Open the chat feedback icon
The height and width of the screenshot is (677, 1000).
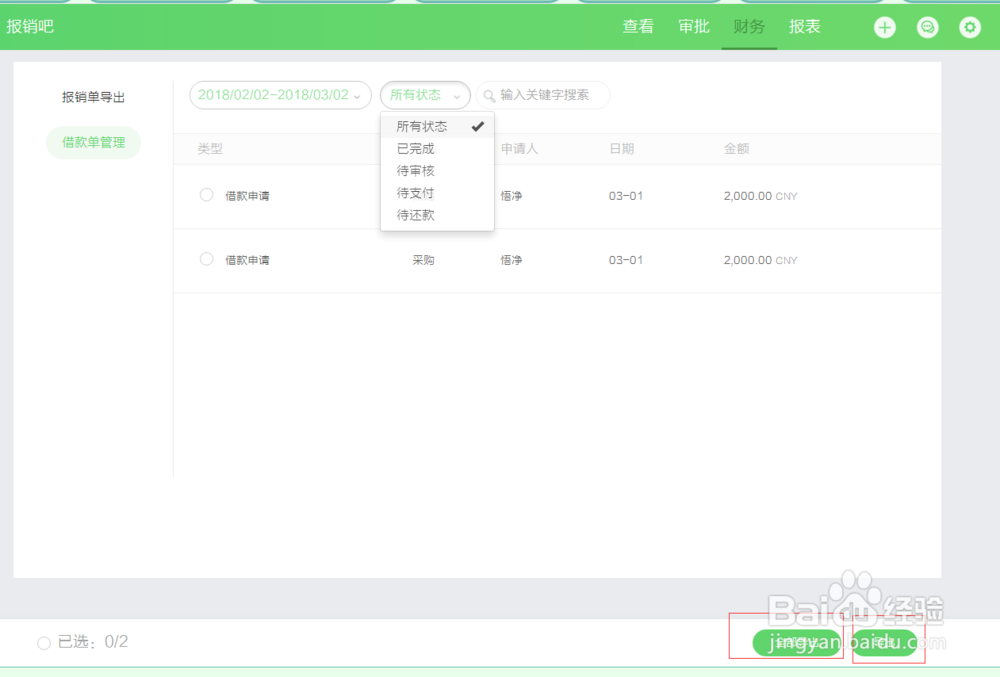coord(928,27)
